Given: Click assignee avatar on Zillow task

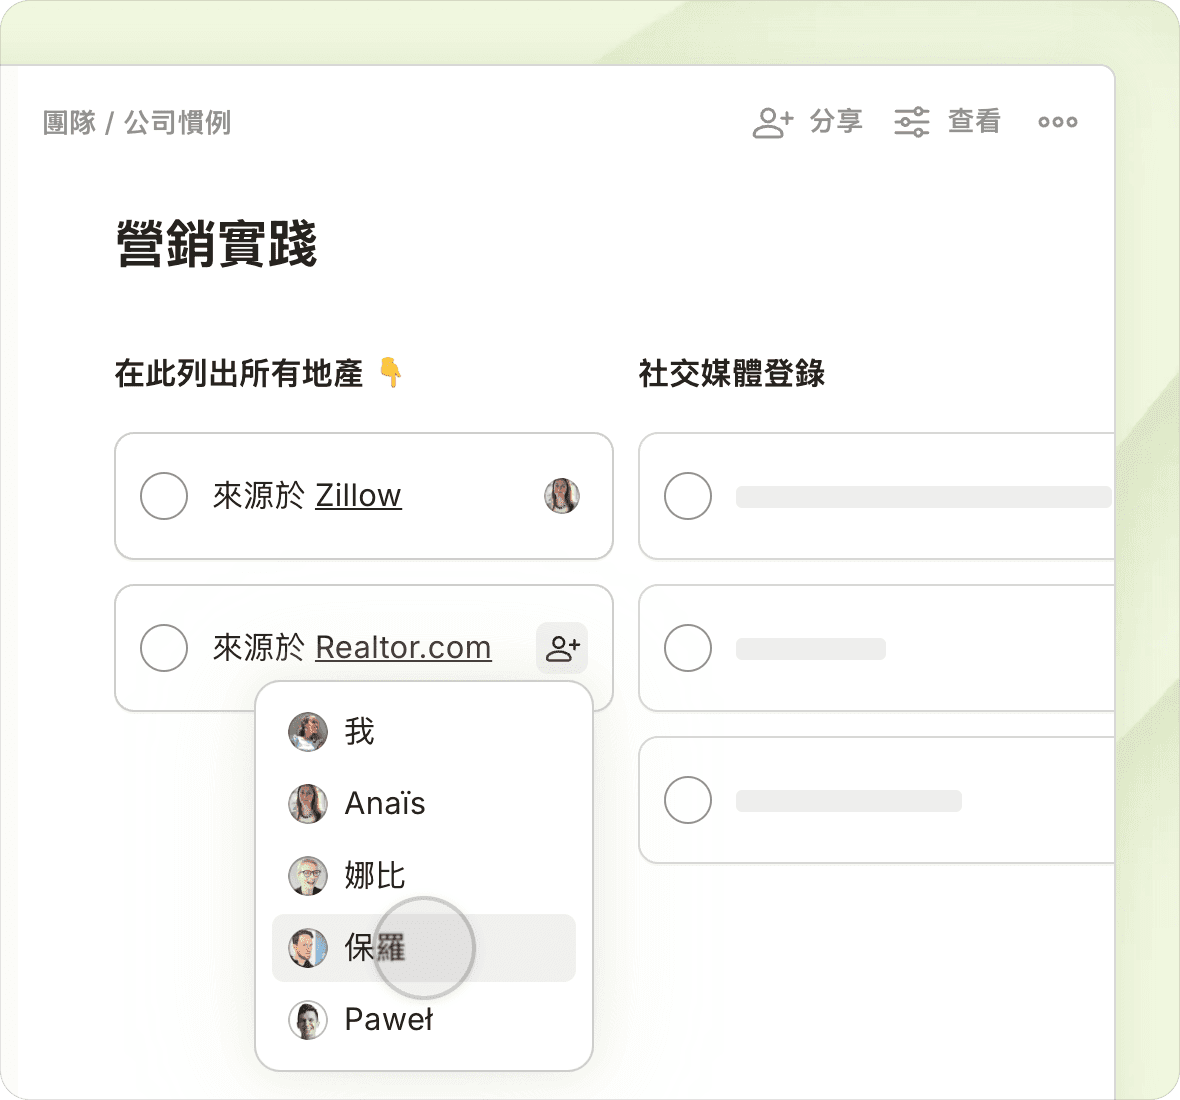Looking at the screenshot, I should [562, 496].
